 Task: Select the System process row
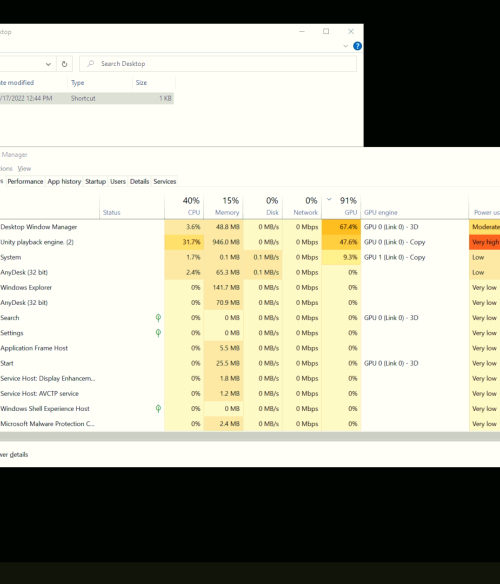[x=250, y=257]
